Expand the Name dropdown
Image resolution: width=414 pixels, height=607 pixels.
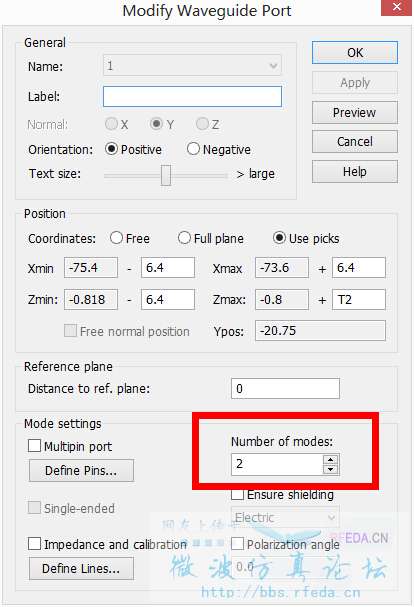273,65
